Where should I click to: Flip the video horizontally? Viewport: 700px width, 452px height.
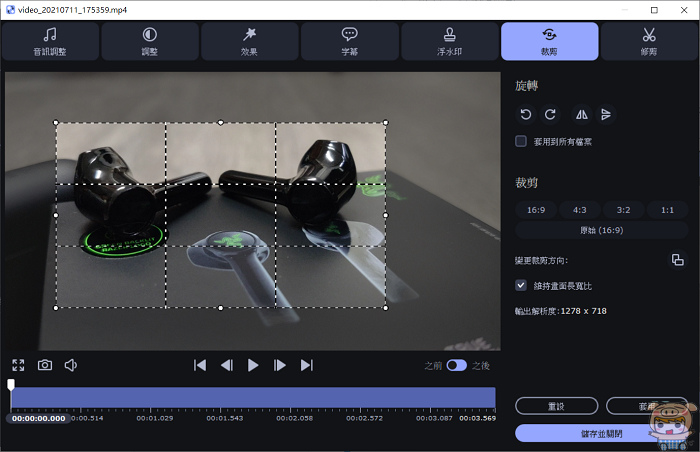coord(581,114)
